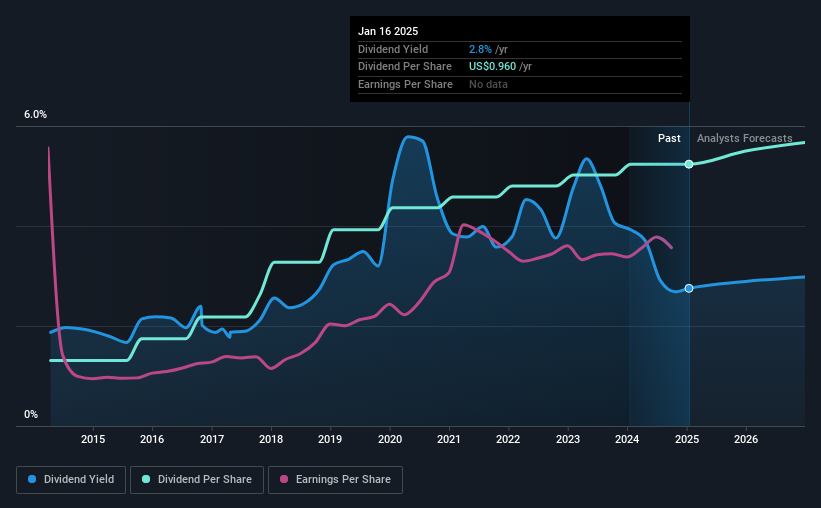Click the 2026 x-axis label
821x508 pixels.
point(746,439)
